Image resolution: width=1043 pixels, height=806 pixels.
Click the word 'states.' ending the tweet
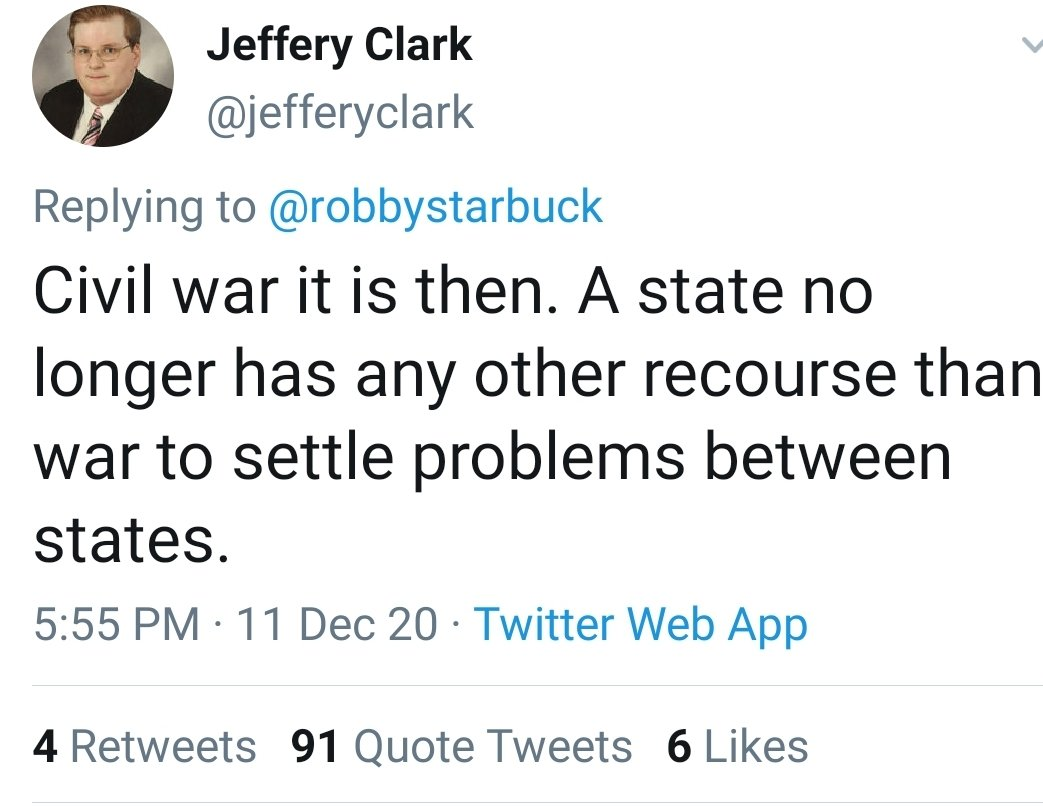[131, 539]
